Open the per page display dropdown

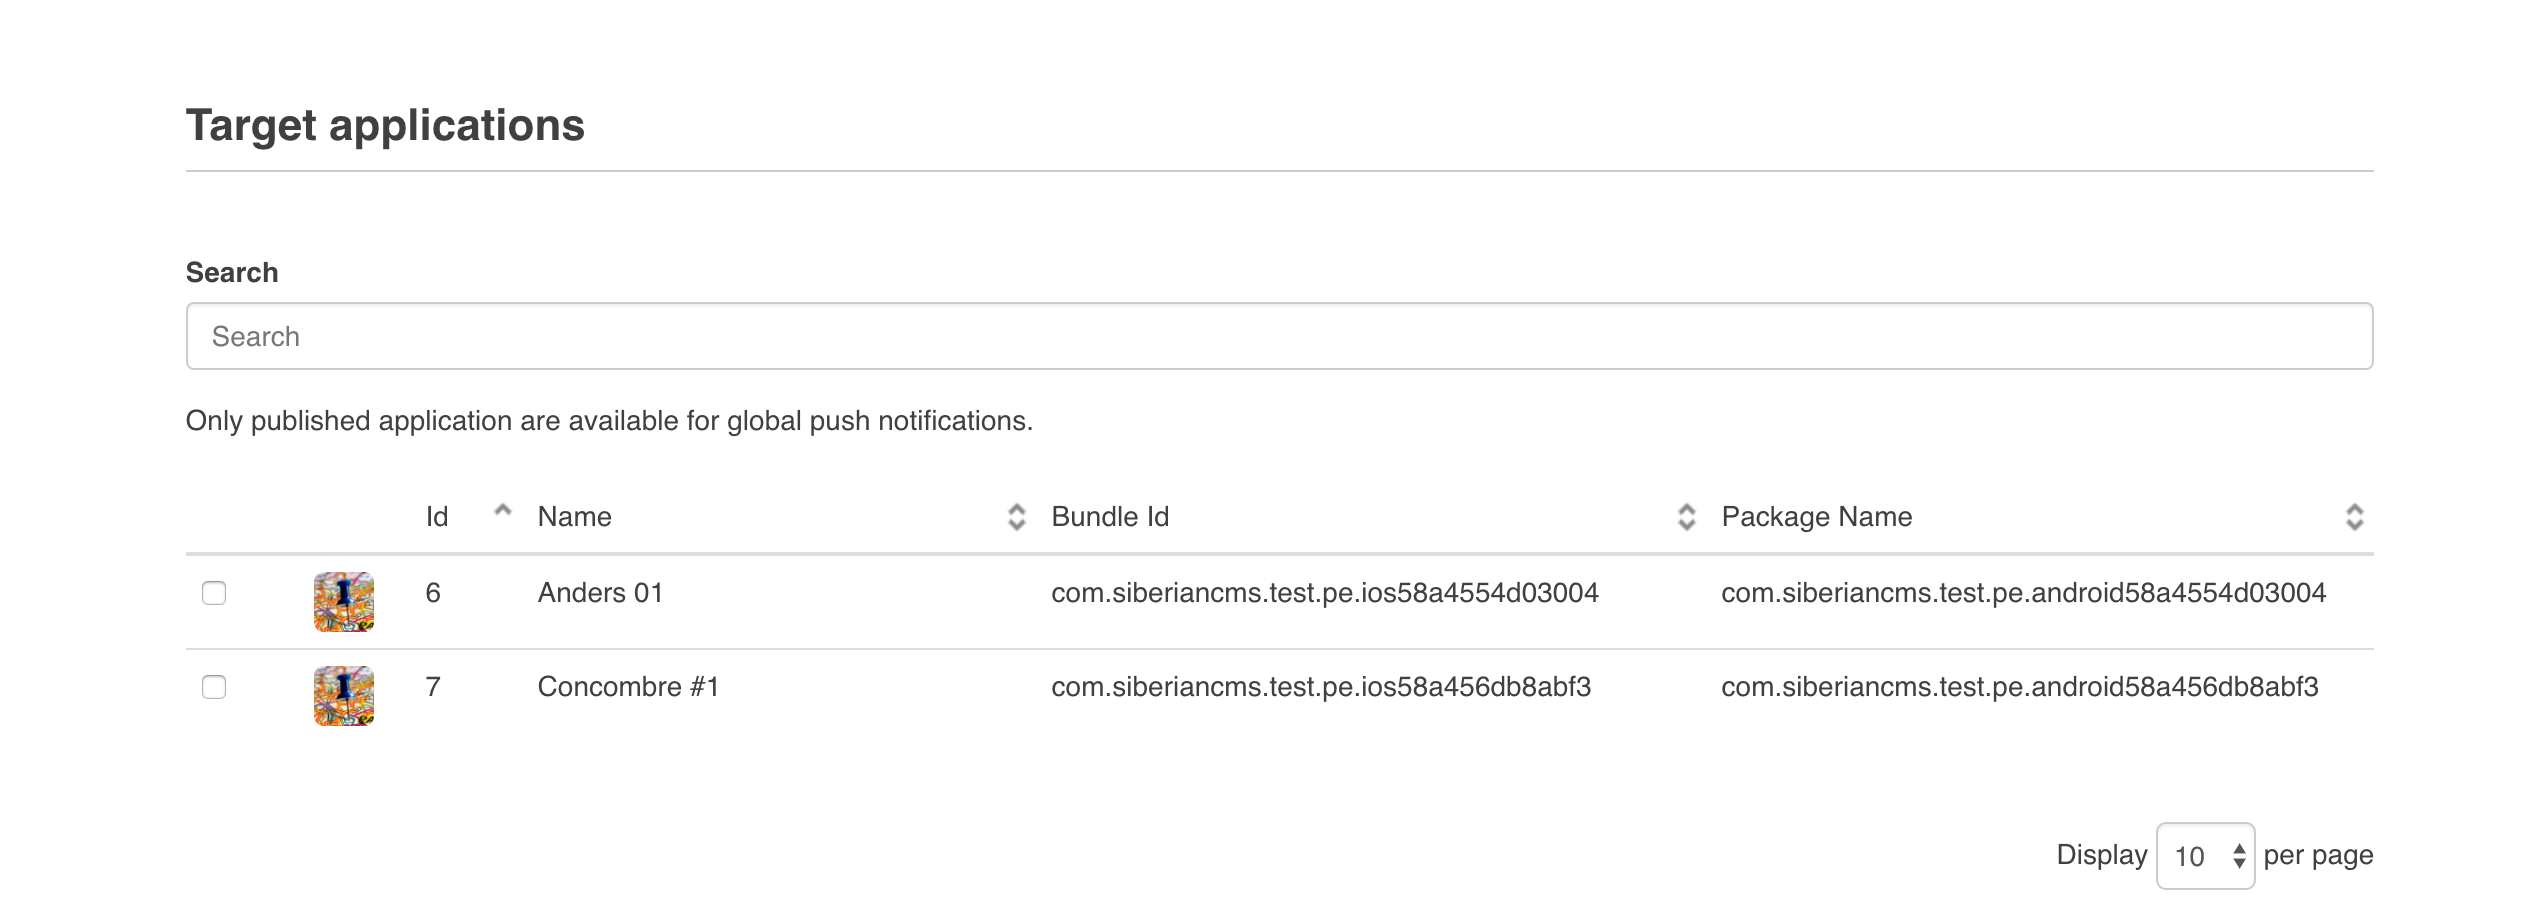tap(2205, 856)
